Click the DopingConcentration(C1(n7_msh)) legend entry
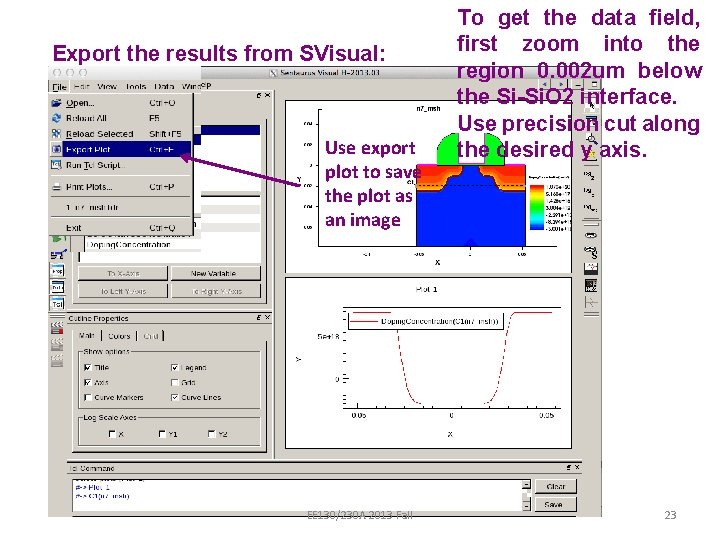This screenshot has height=540, width=720. [426, 321]
